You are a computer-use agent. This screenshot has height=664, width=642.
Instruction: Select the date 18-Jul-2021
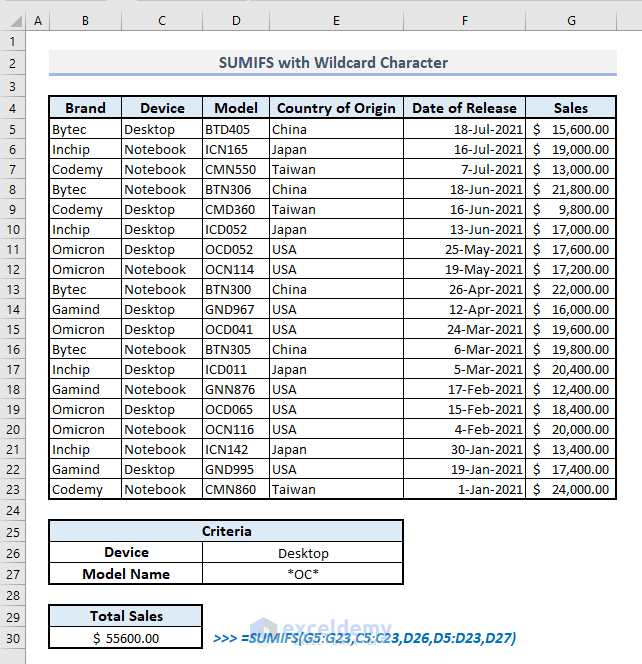click(x=465, y=129)
